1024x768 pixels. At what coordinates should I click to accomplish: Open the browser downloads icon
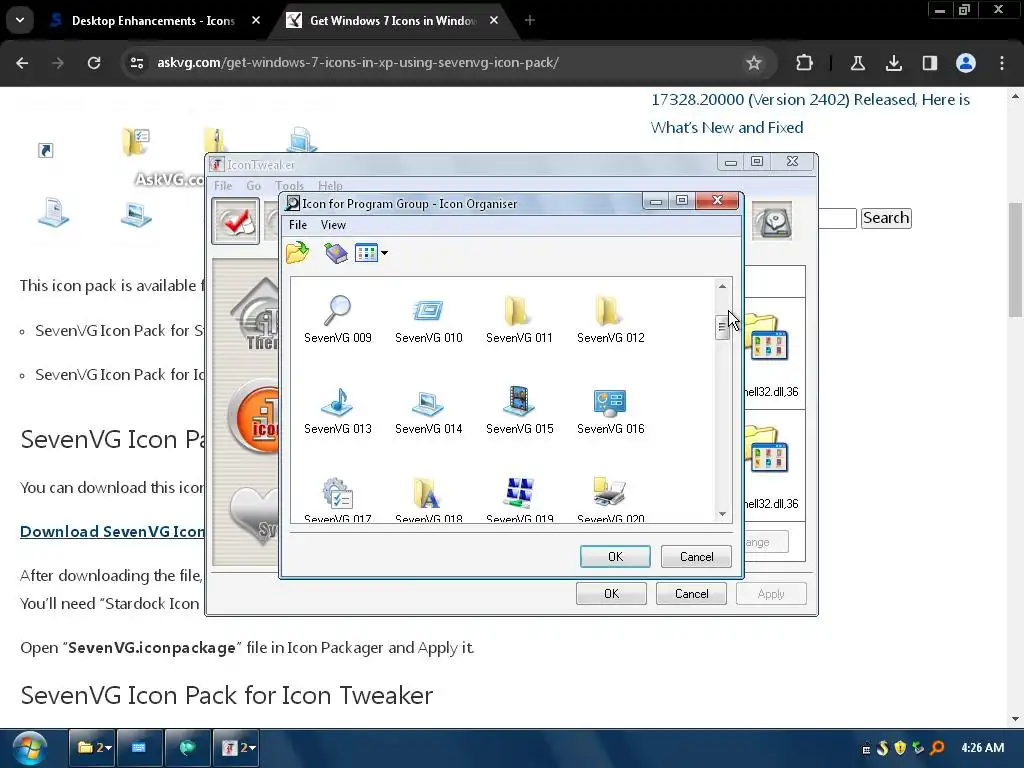893,63
